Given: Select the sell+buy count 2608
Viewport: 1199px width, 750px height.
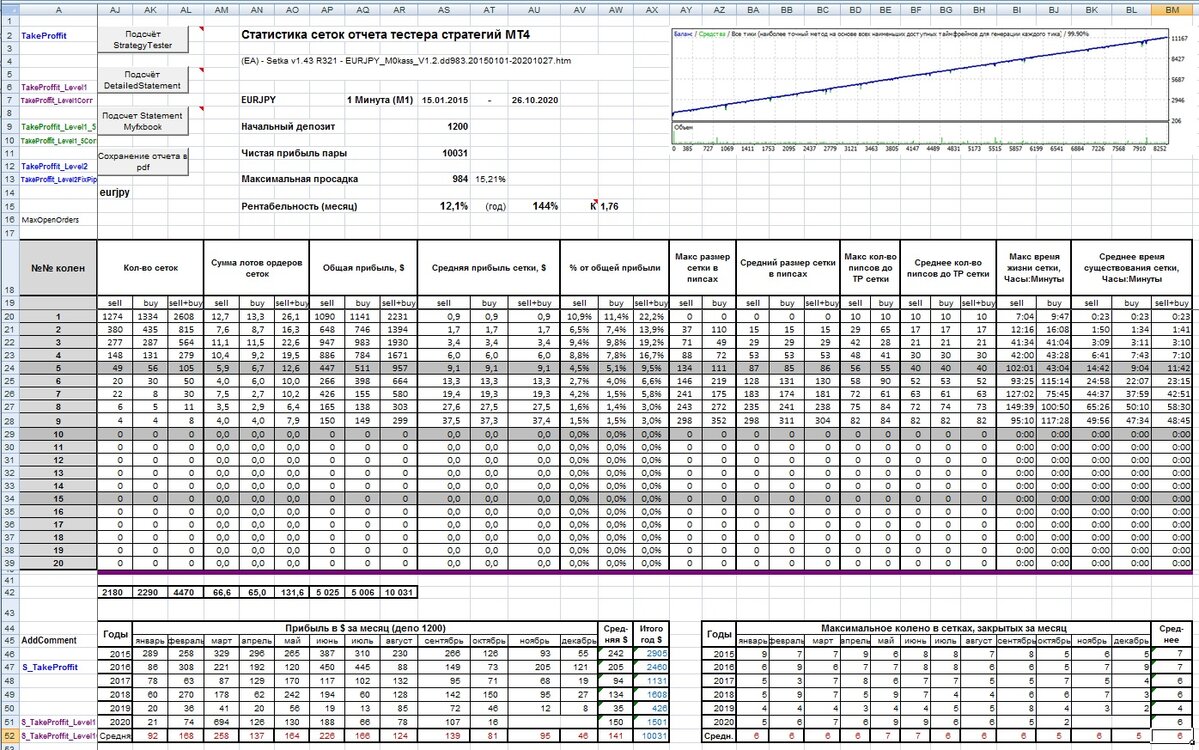Looking at the screenshot, I should tap(186, 317).
